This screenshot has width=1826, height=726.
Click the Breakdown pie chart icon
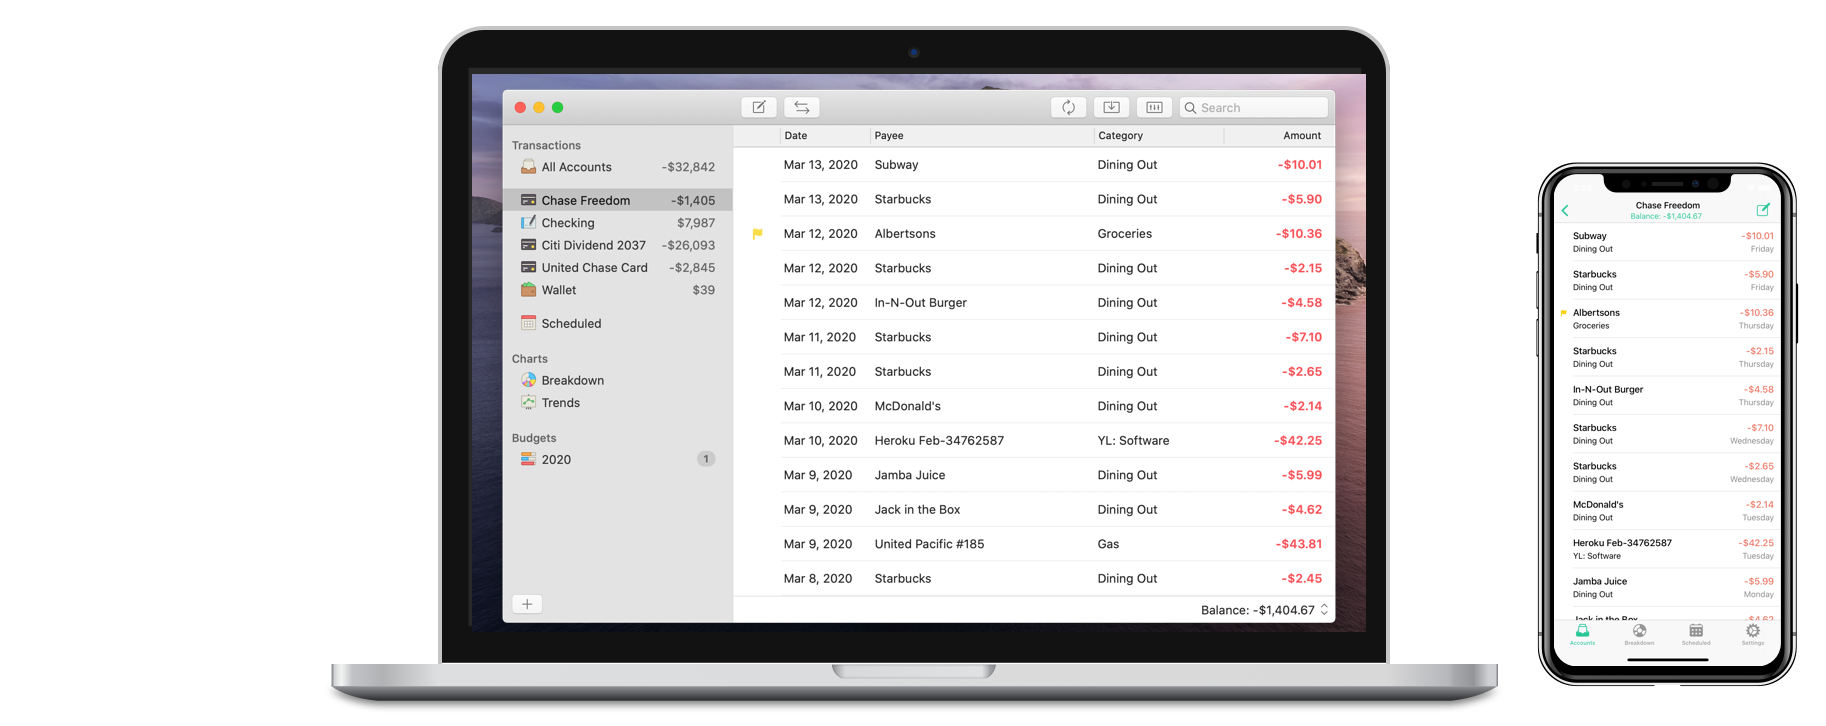click(x=528, y=380)
